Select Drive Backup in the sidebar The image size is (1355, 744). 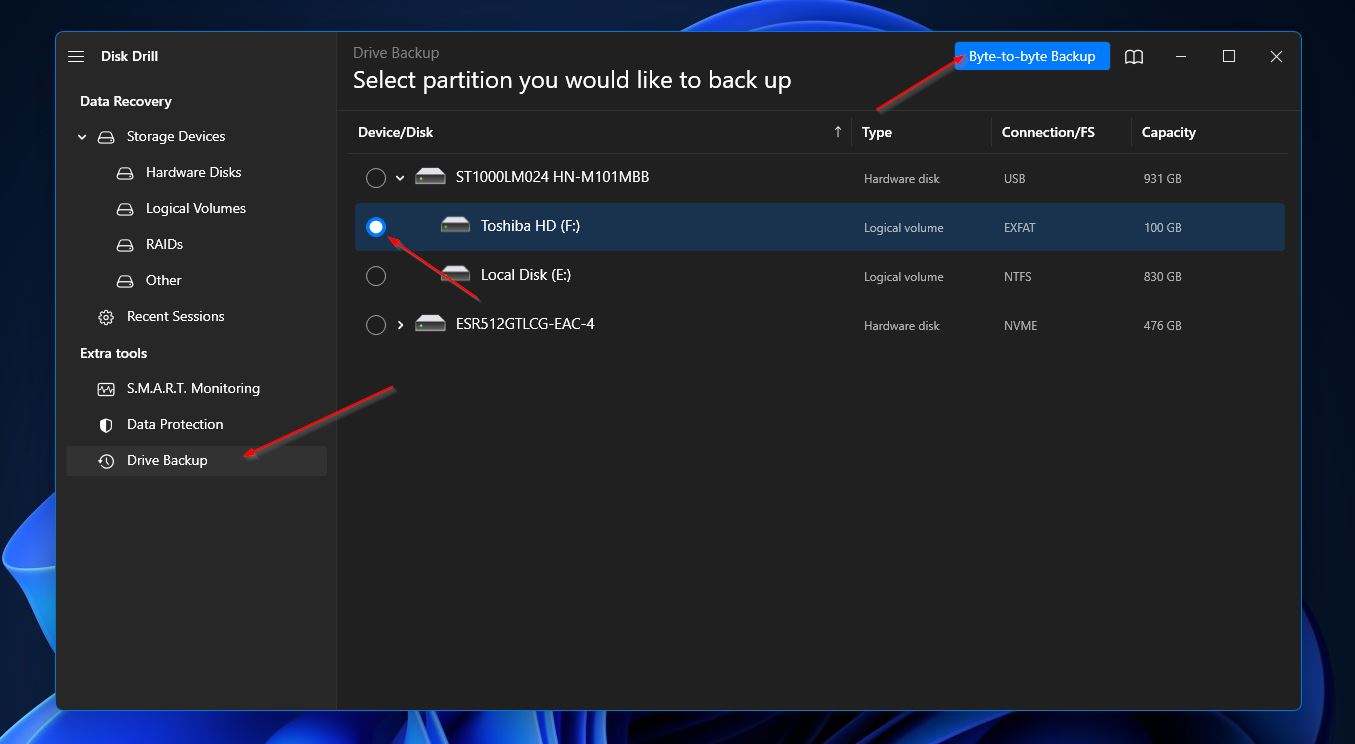(196, 461)
